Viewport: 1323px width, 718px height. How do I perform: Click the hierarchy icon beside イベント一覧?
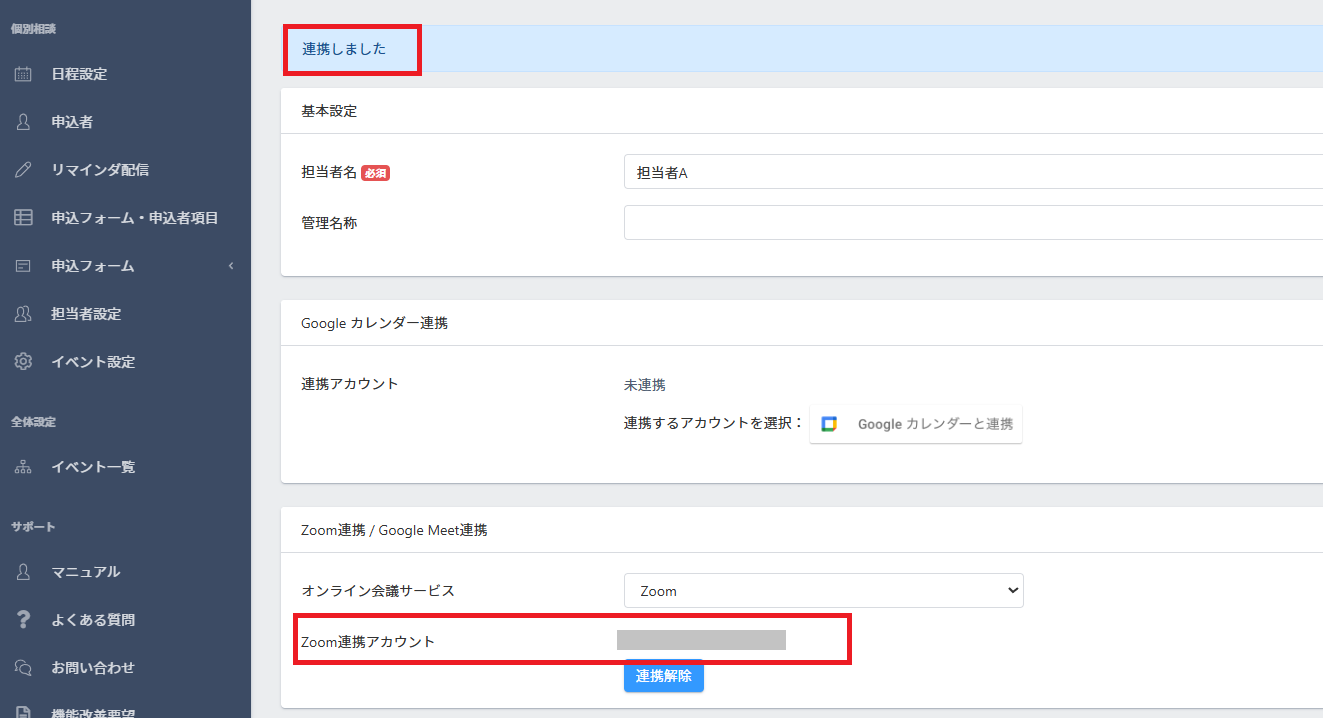pyautogui.click(x=23, y=467)
